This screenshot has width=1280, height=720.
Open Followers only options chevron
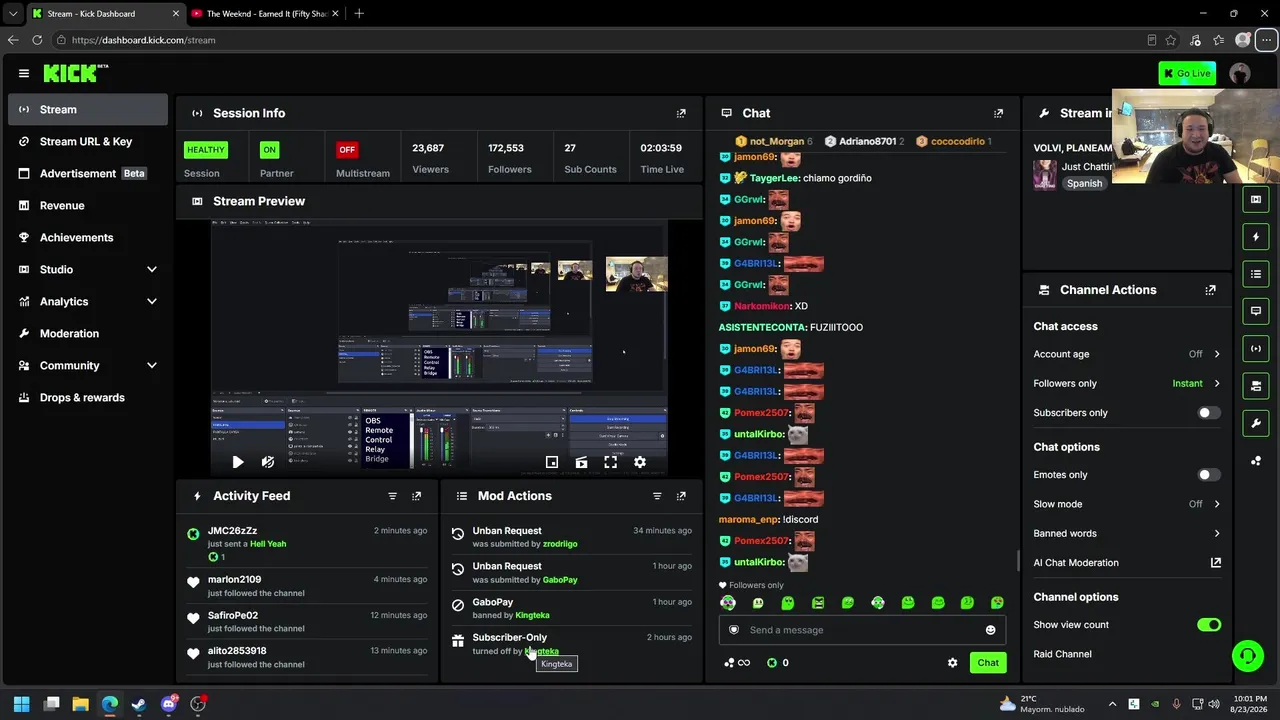pos(1217,383)
